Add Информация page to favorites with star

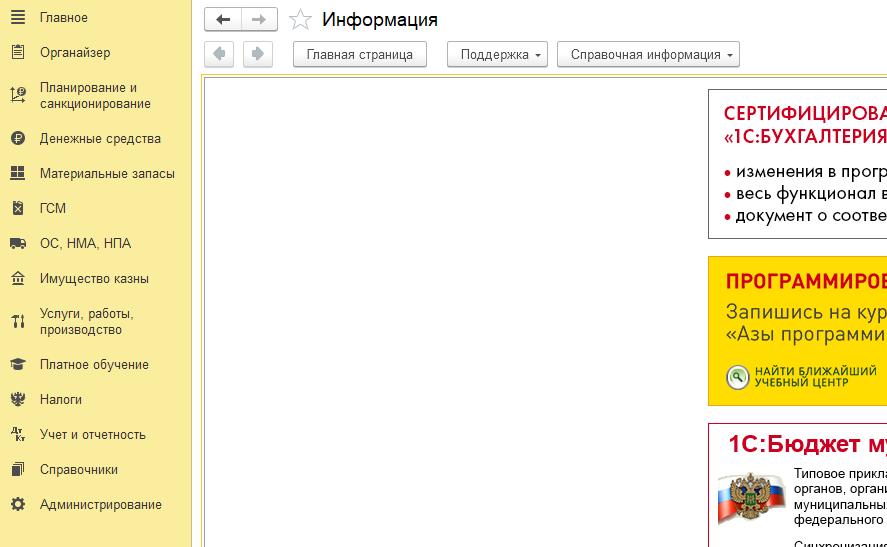click(300, 20)
